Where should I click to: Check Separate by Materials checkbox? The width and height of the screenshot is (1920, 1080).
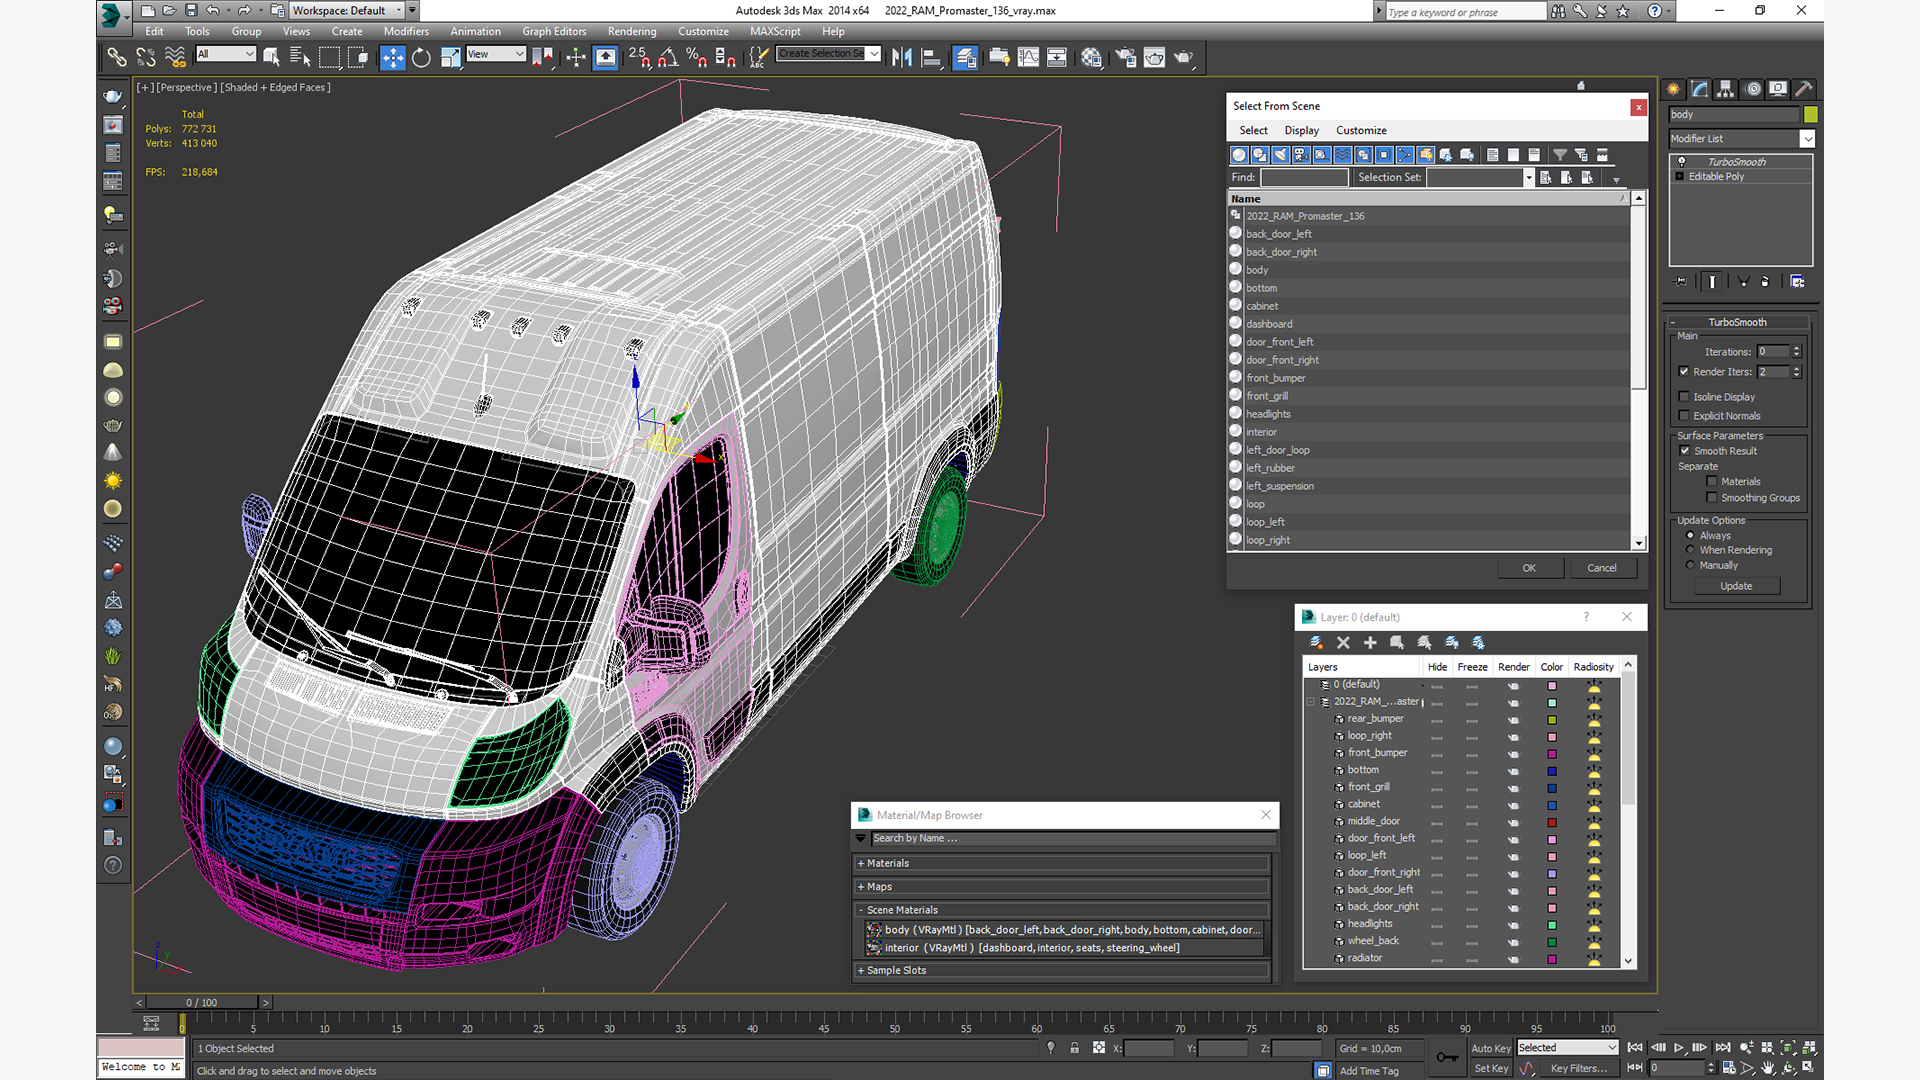pyautogui.click(x=1711, y=482)
